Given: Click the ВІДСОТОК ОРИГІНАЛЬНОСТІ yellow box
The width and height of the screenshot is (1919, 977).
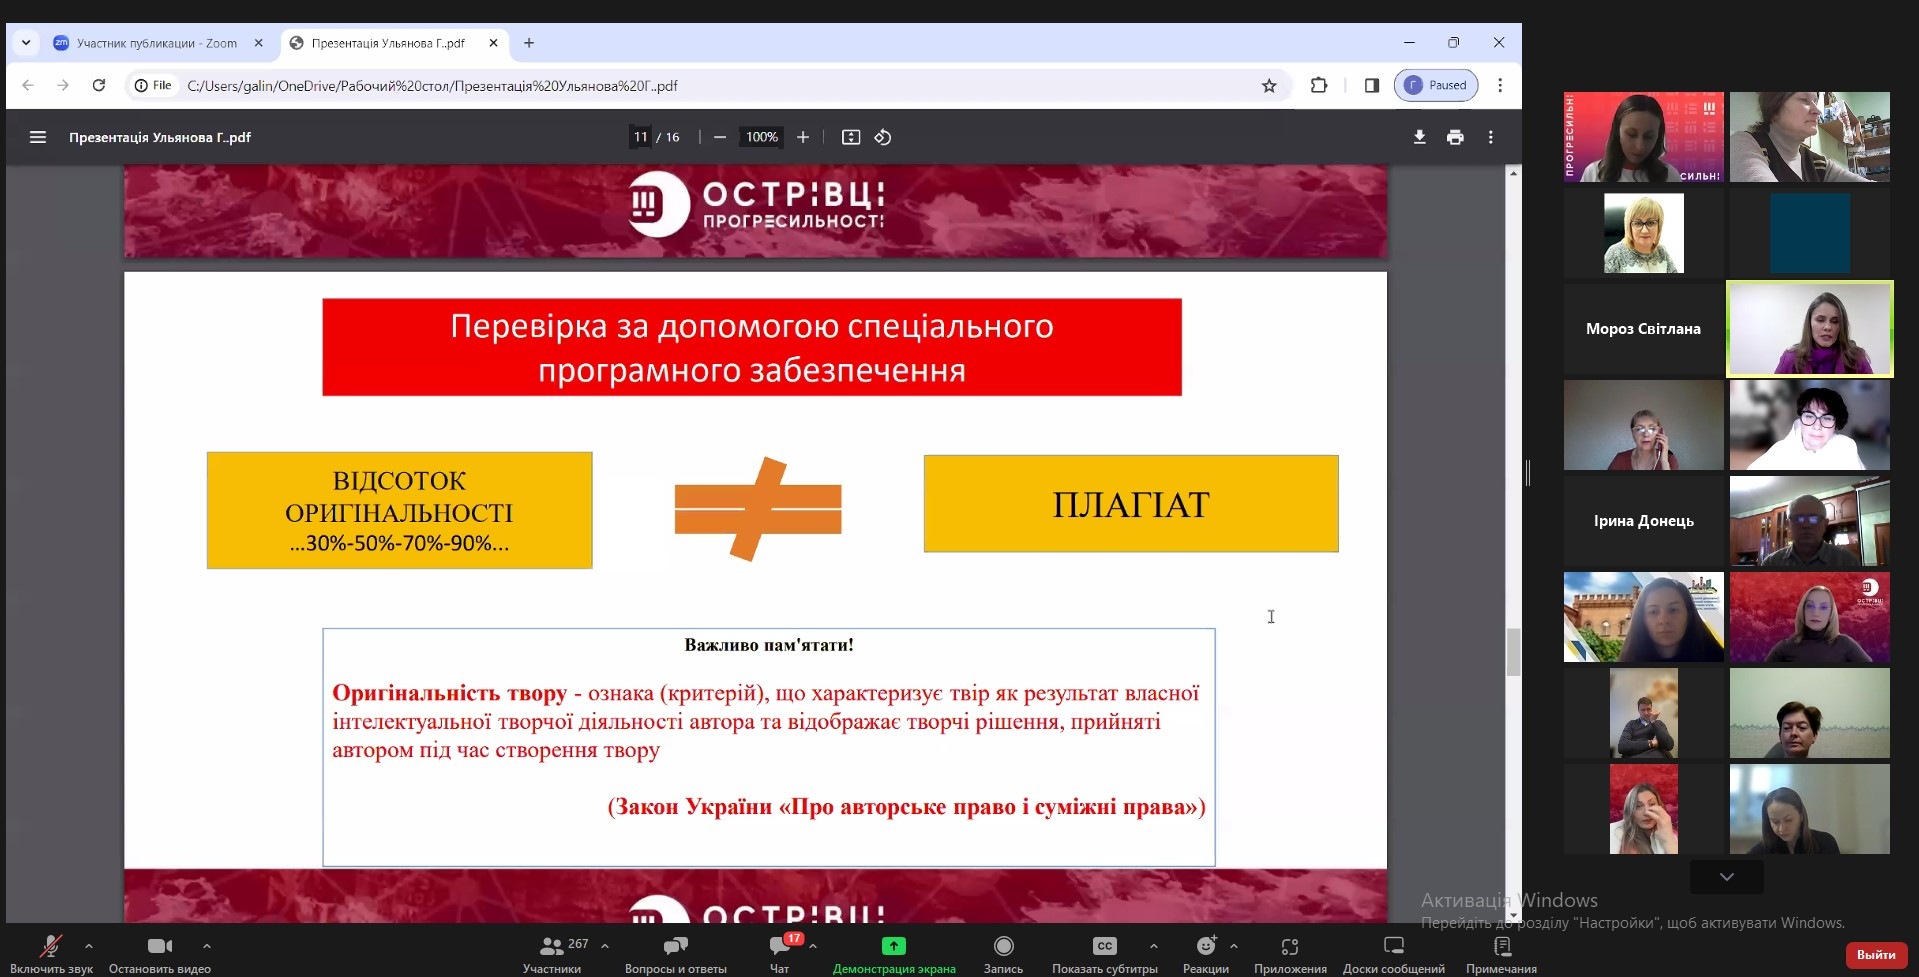Looking at the screenshot, I should (399, 511).
